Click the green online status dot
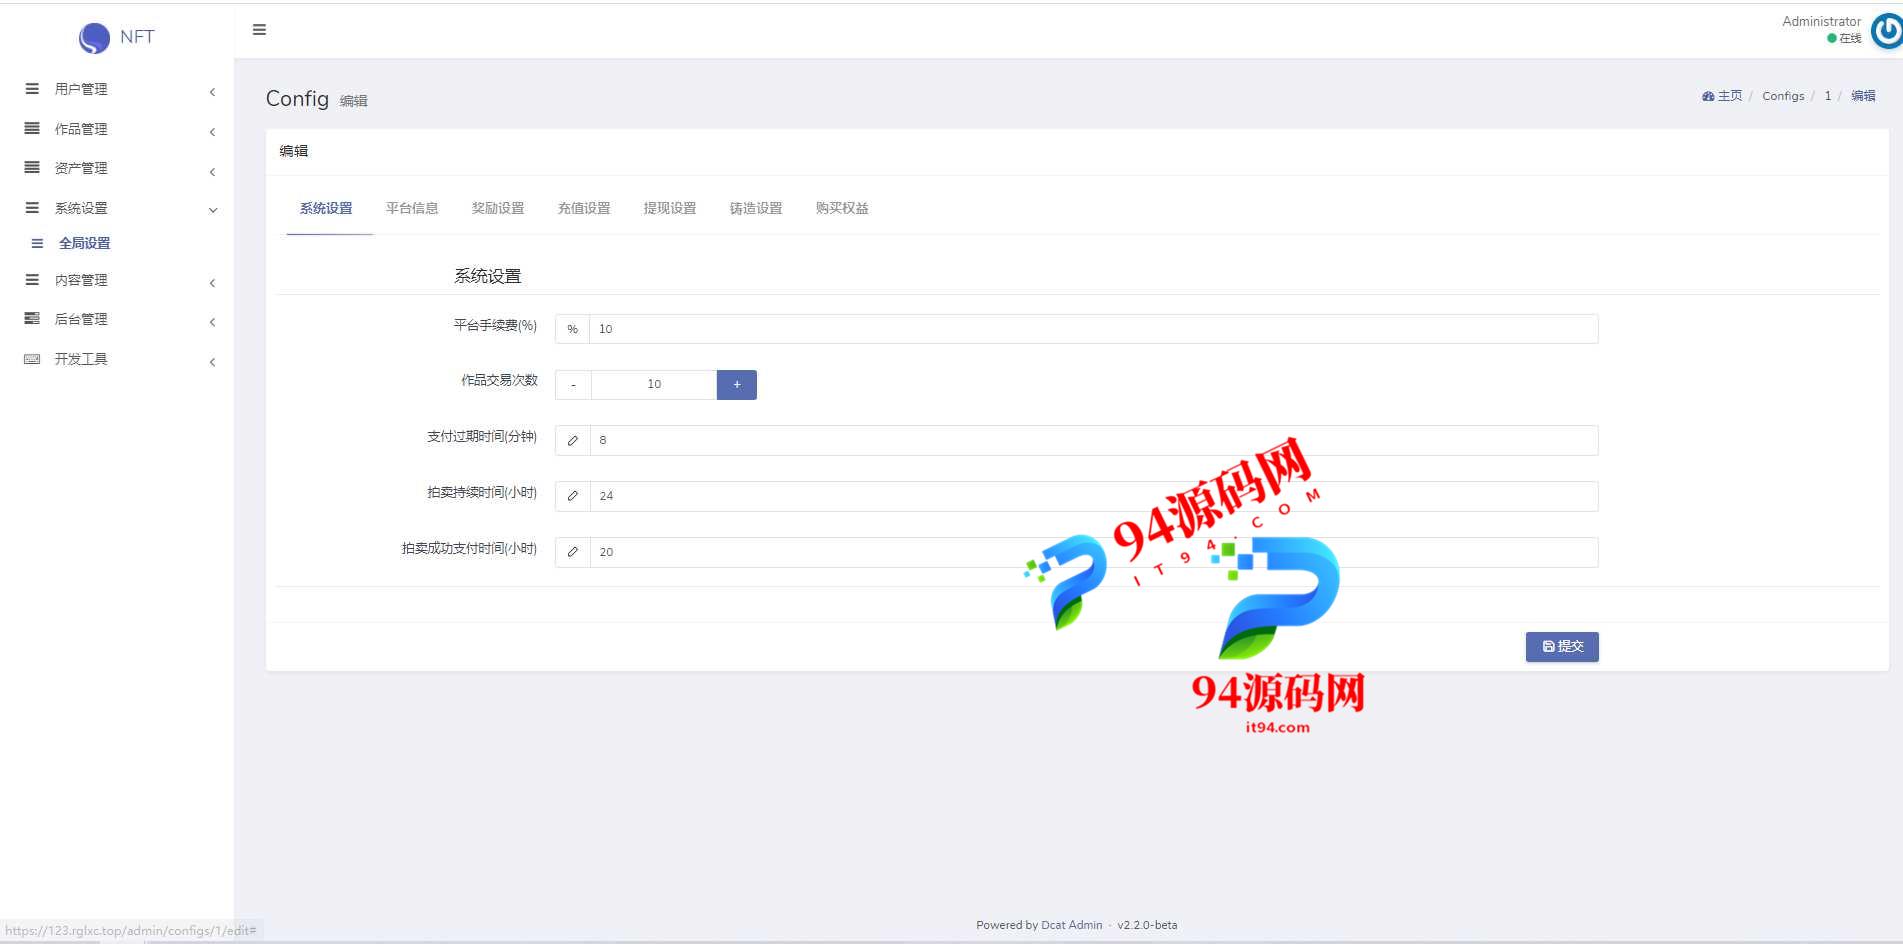The height and width of the screenshot is (944, 1903). [x=1832, y=39]
